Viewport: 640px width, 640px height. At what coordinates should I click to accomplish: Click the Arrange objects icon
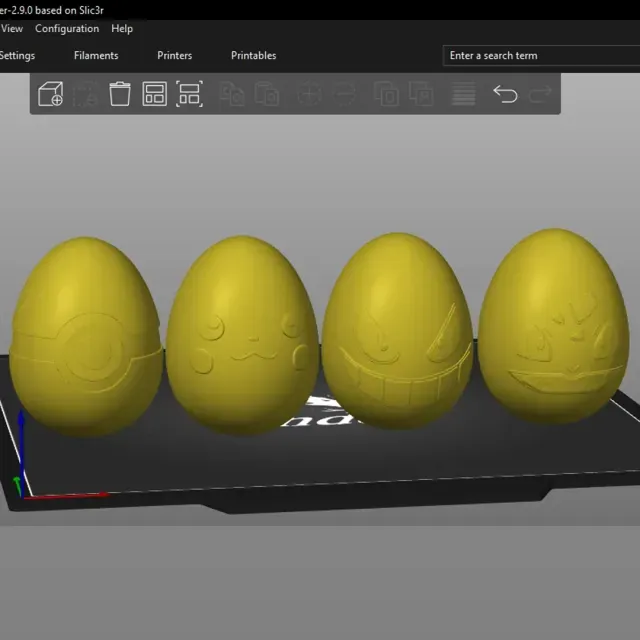point(155,94)
